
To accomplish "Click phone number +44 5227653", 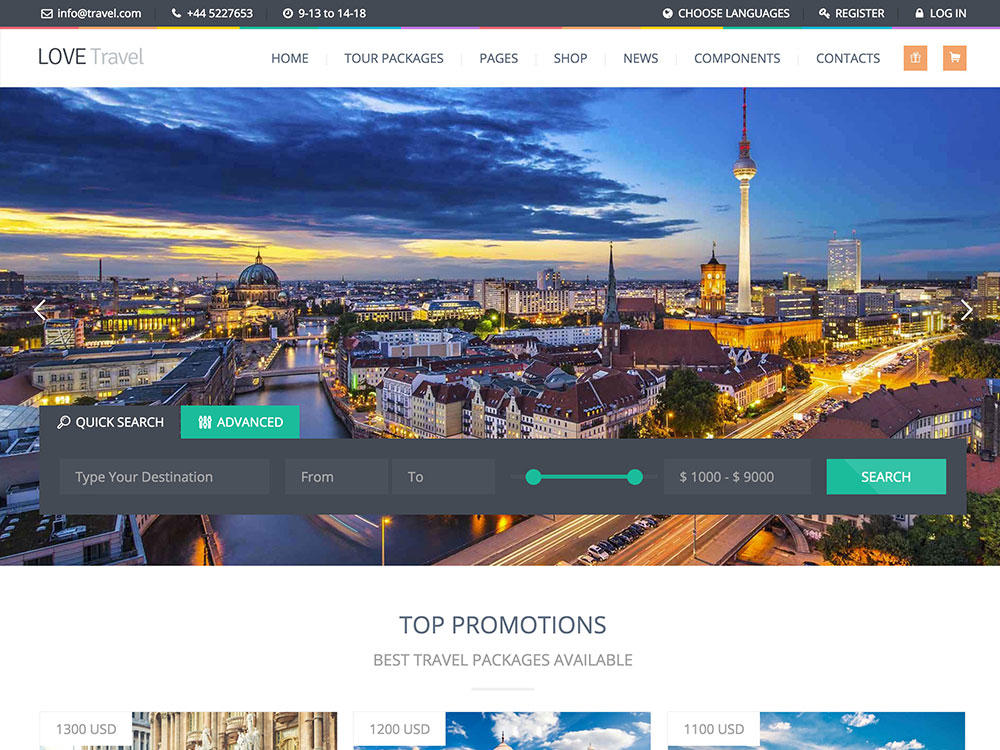I will click(x=219, y=13).
